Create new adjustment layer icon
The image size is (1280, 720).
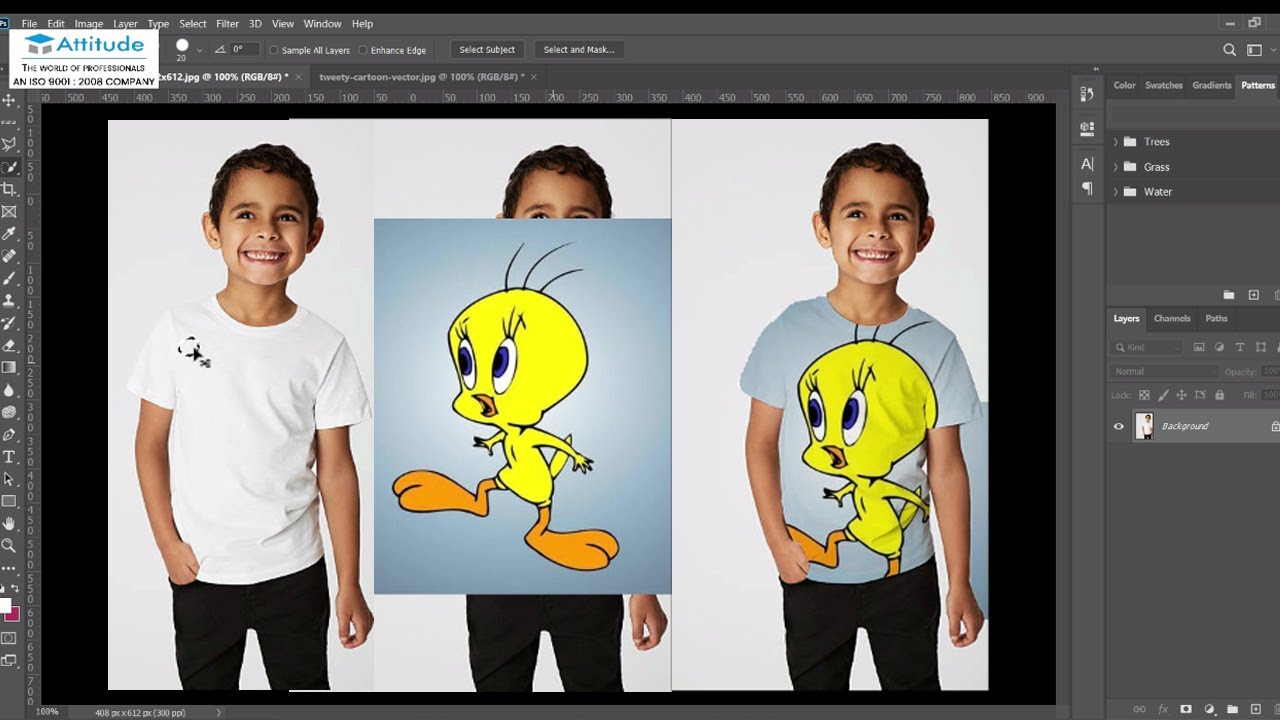pyautogui.click(x=1209, y=709)
